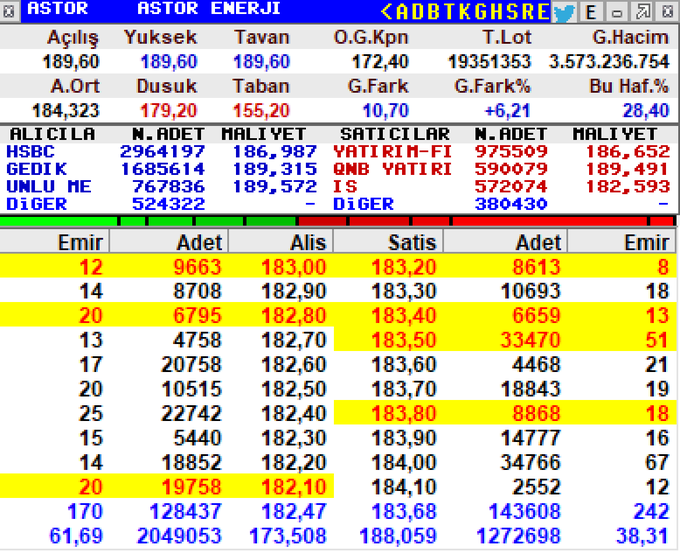
Task: Click the sell-side percentage 38,31
Action: click(642, 536)
